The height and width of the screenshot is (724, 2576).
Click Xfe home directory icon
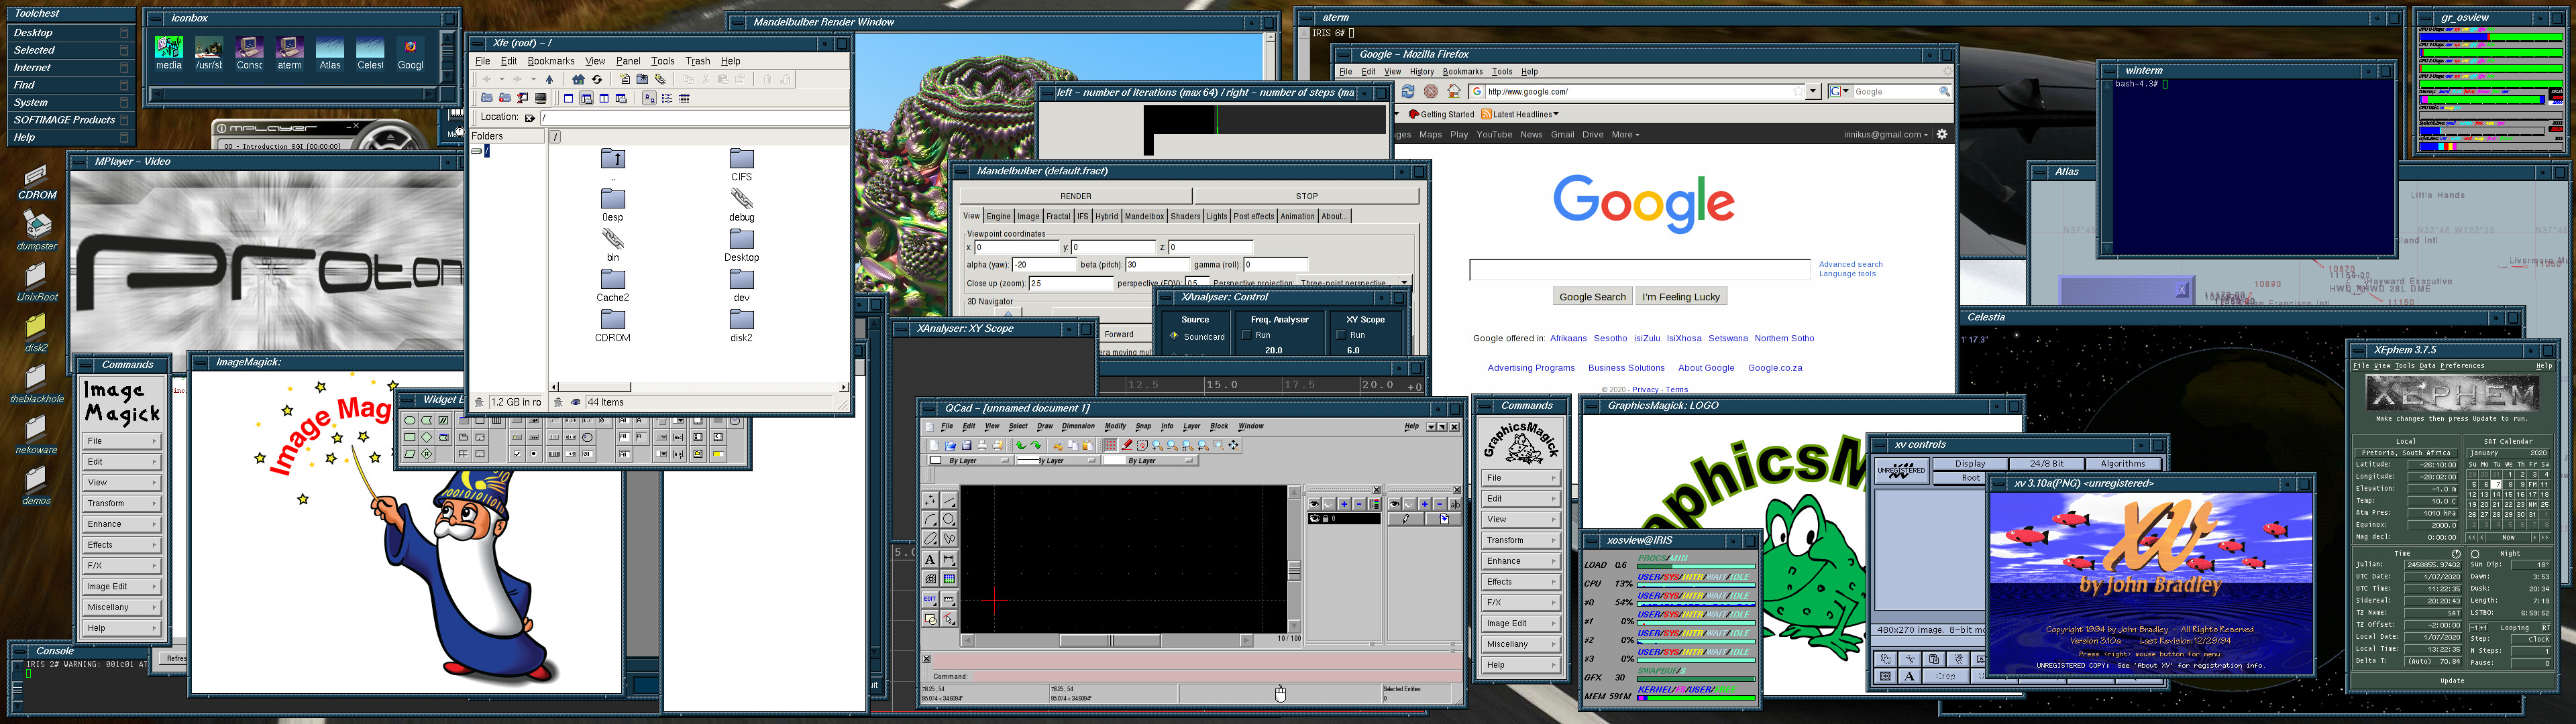click(x=578, y=79)
